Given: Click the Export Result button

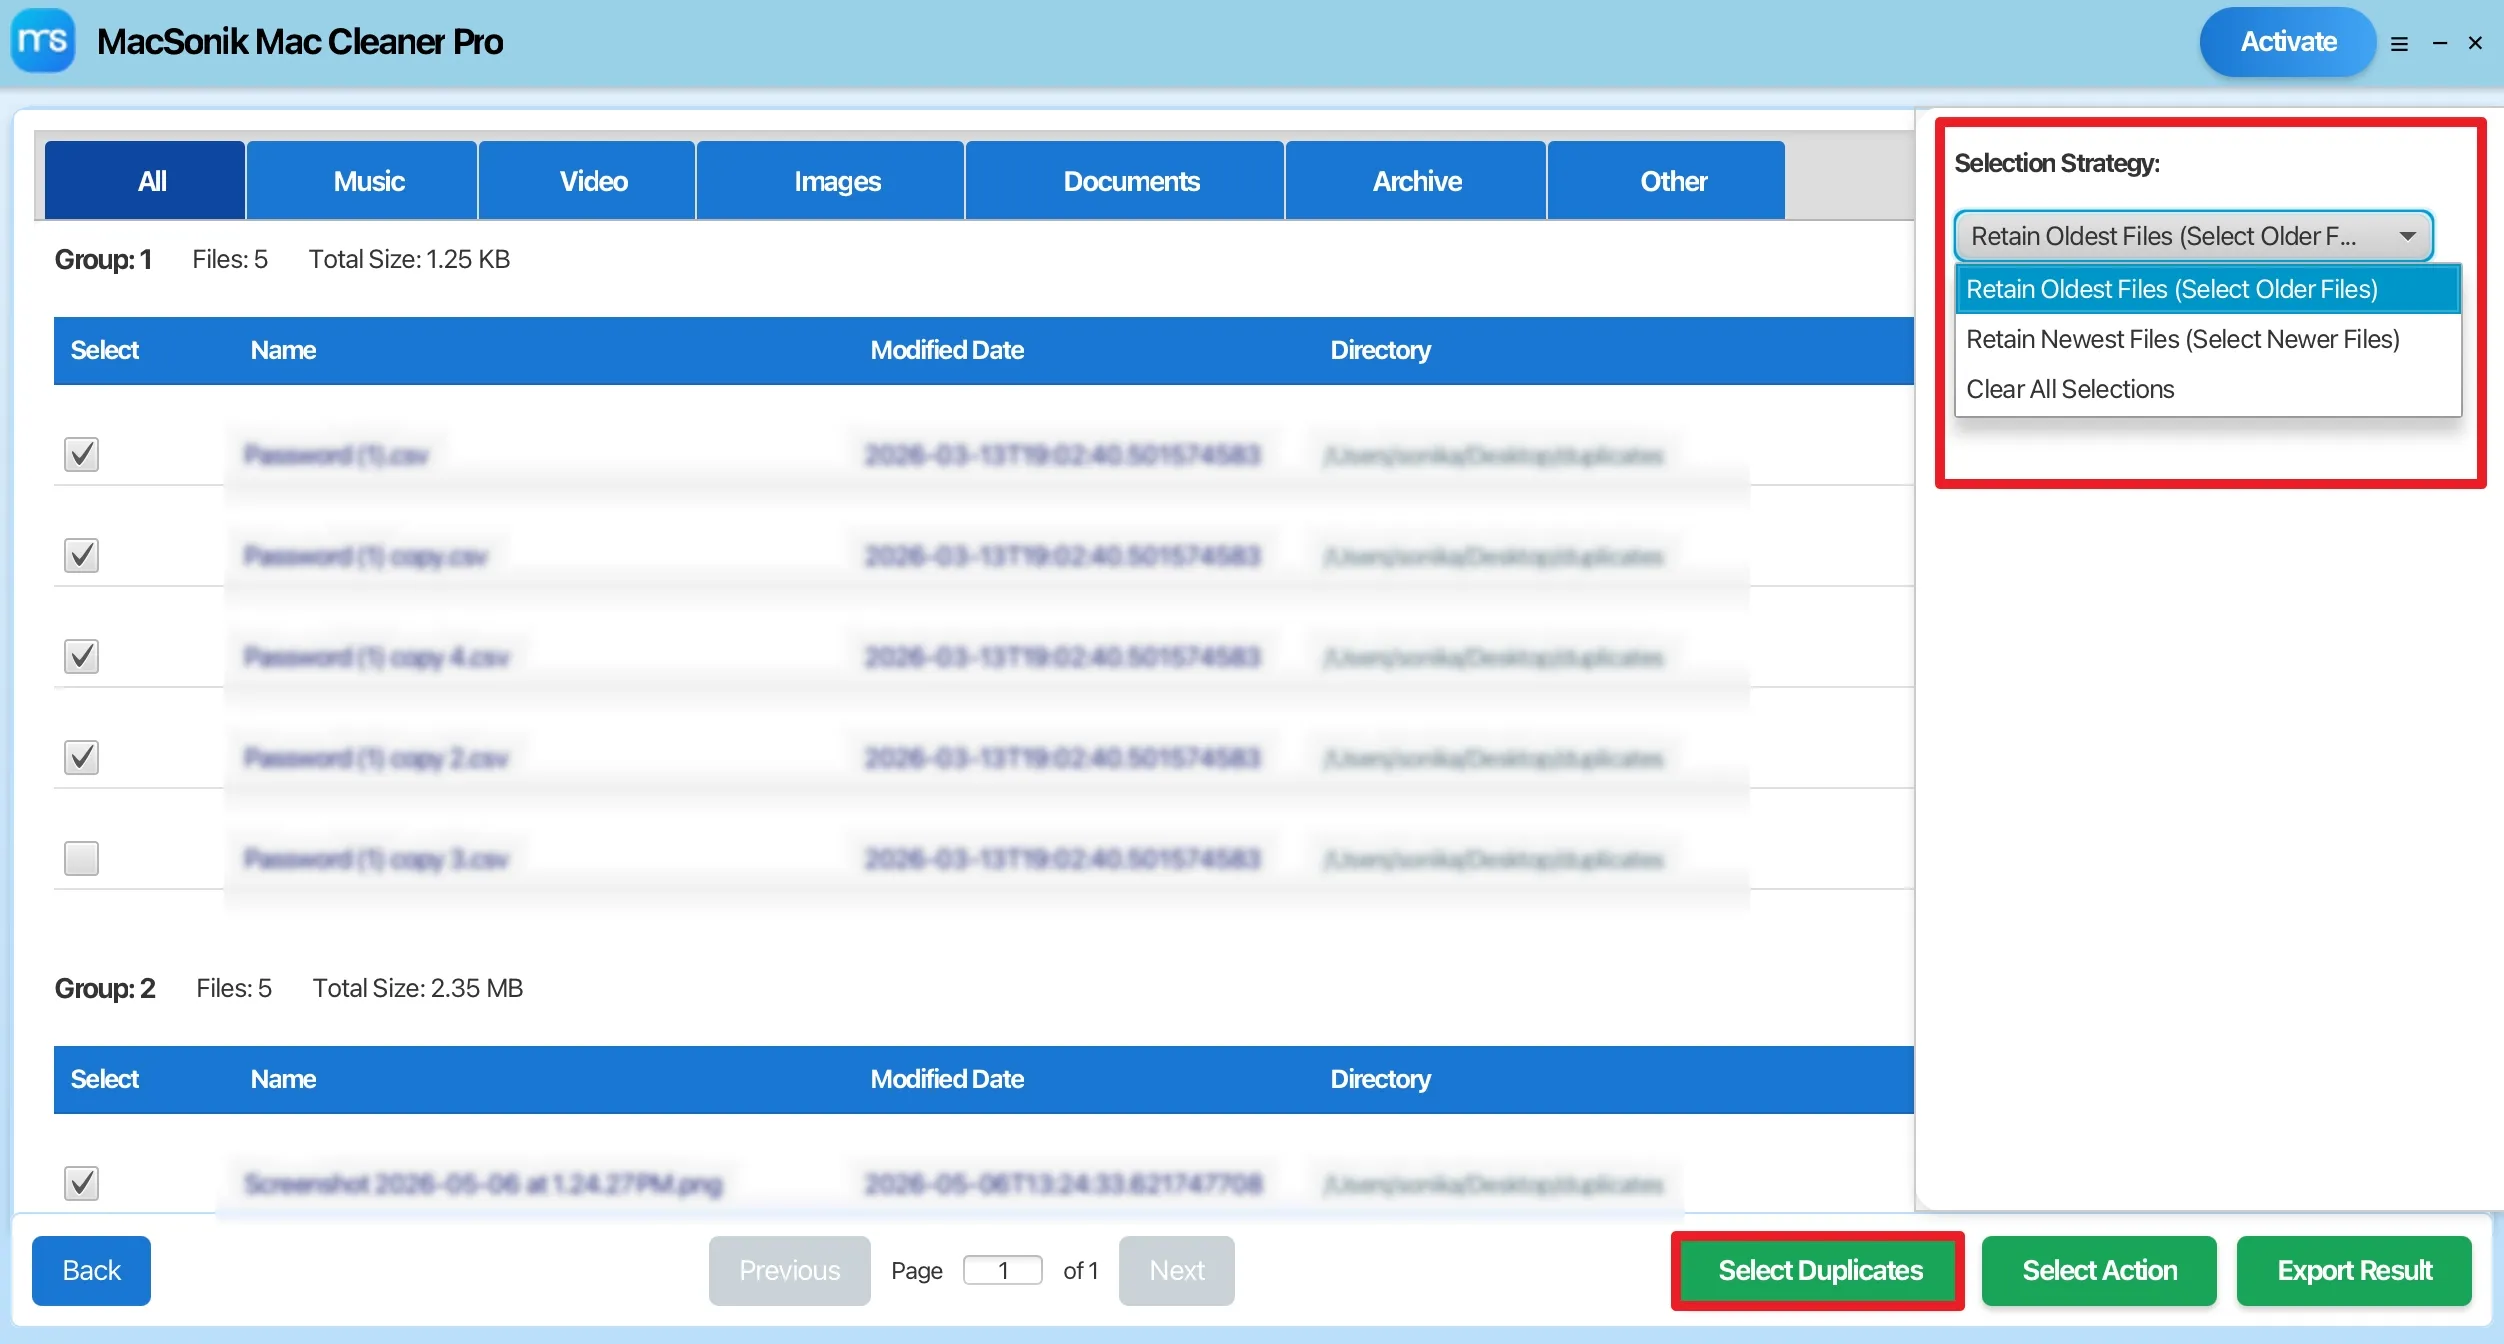Looking at the screenshot, I should [x=2354, y=1270].
